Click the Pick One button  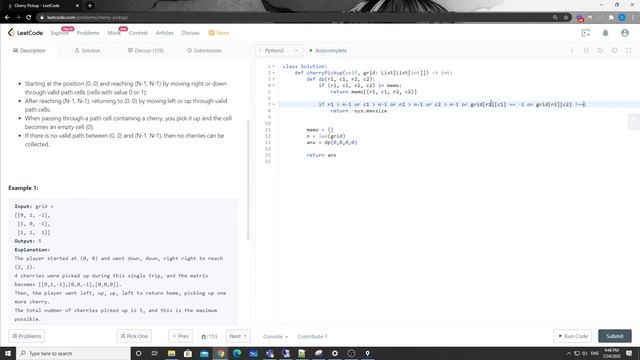tap(134, 336)
